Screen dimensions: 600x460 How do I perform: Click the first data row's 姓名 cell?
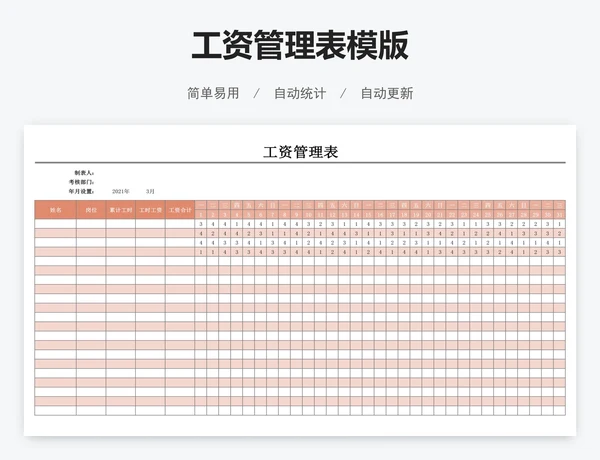[x=55, y=224]
